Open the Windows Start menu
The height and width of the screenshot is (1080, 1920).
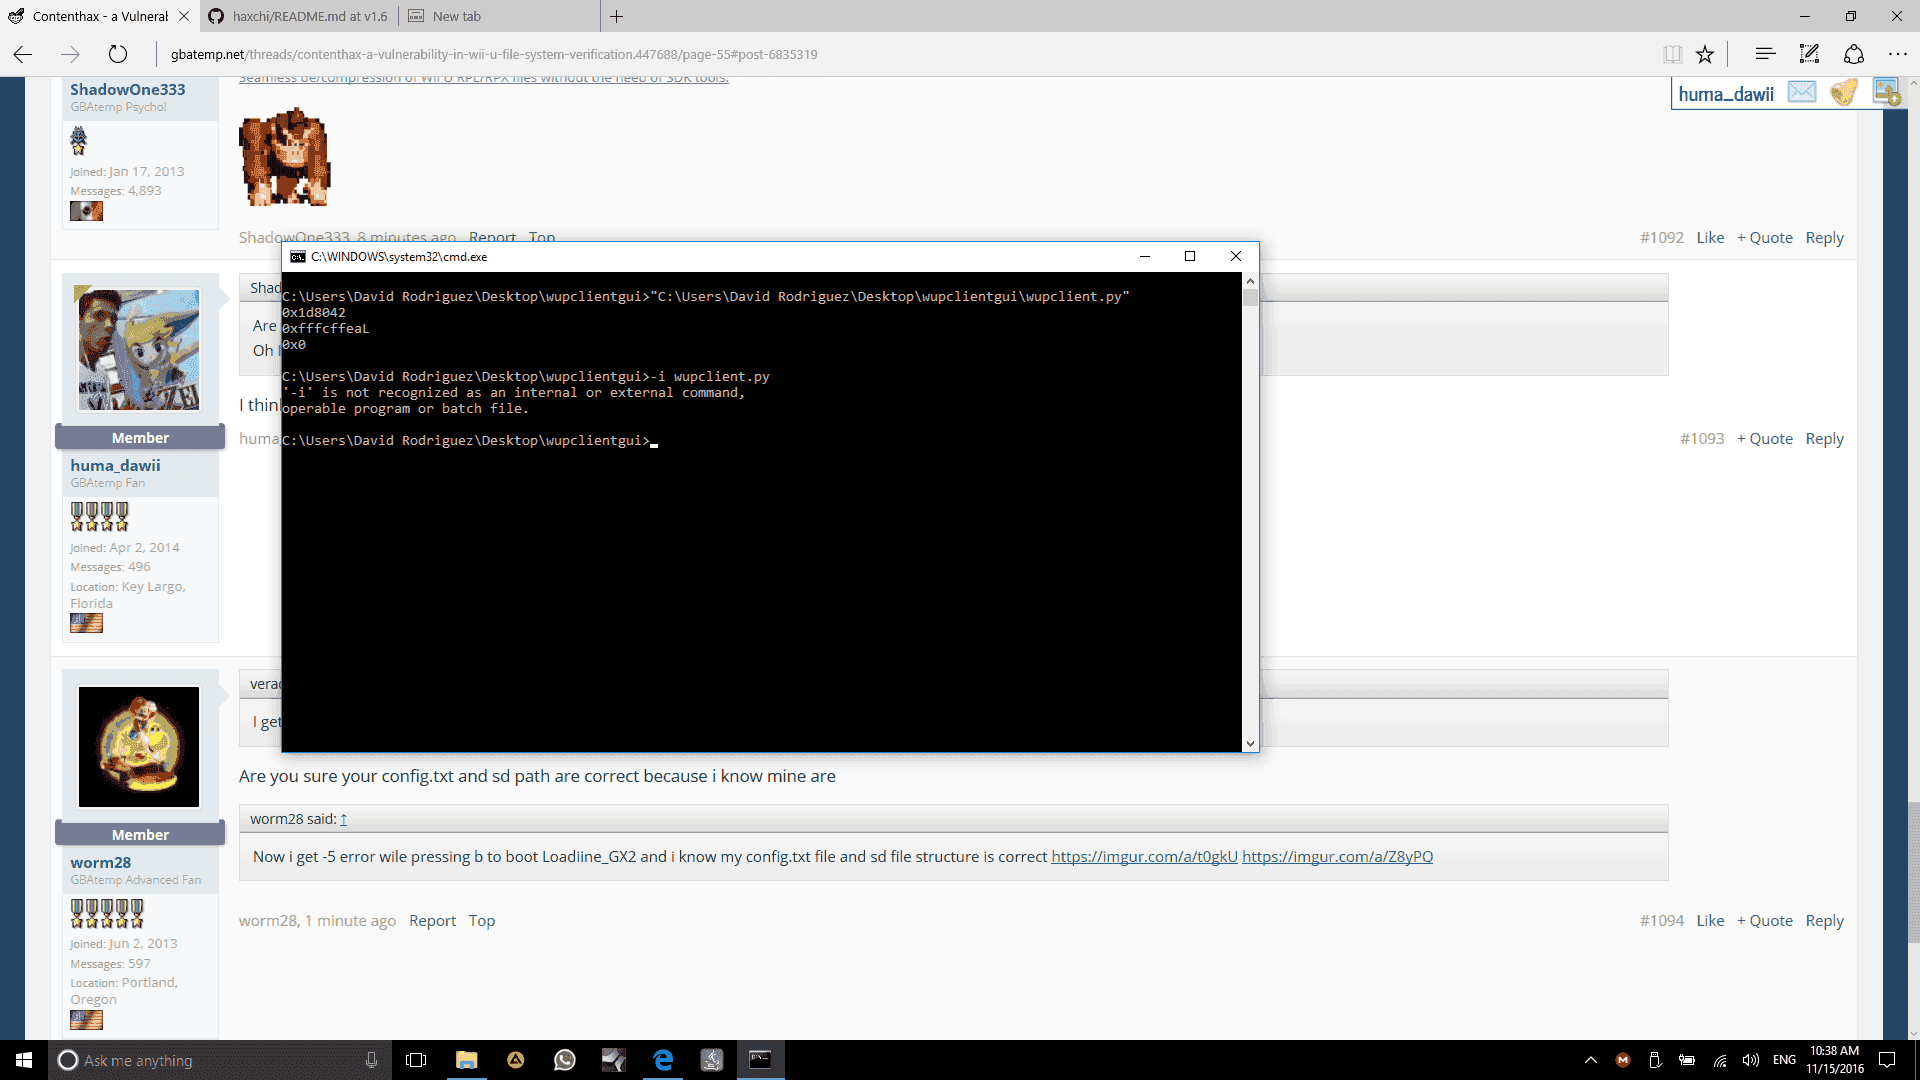pos(24,1060)
